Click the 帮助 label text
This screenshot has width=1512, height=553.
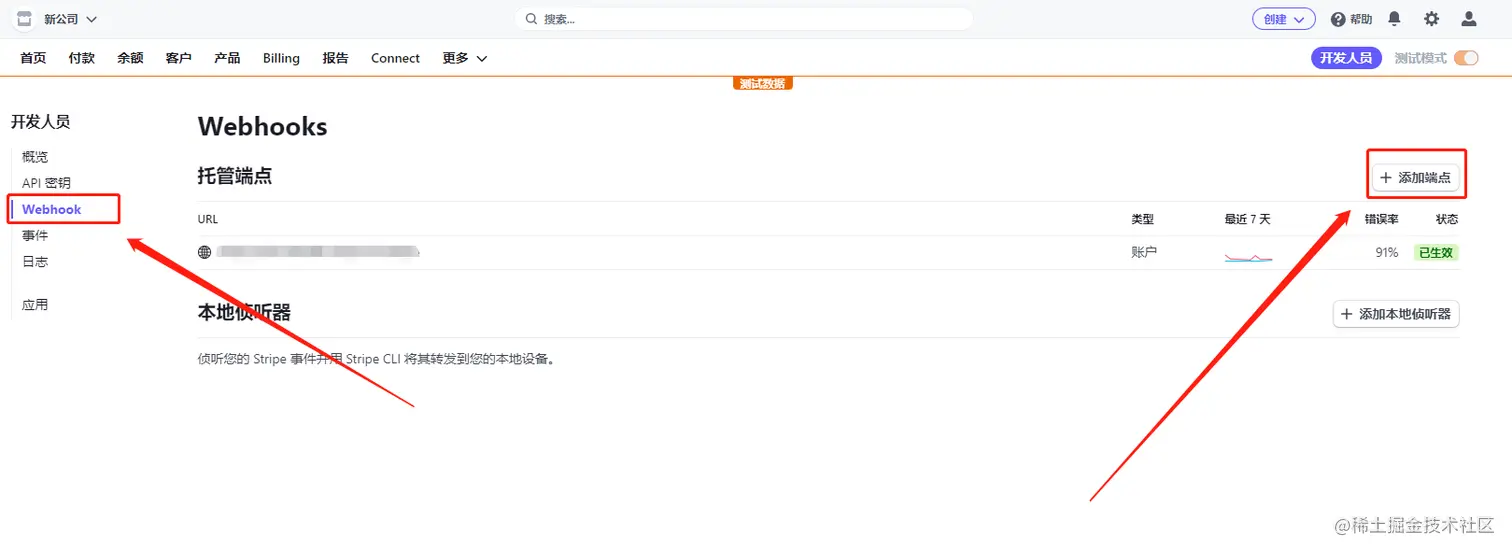1361,19
